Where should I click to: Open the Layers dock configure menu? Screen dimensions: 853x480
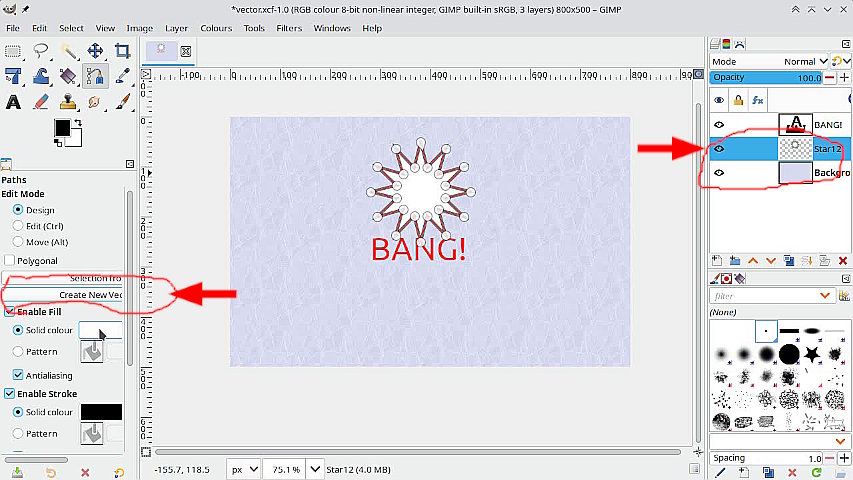click(x=846, y=44)
